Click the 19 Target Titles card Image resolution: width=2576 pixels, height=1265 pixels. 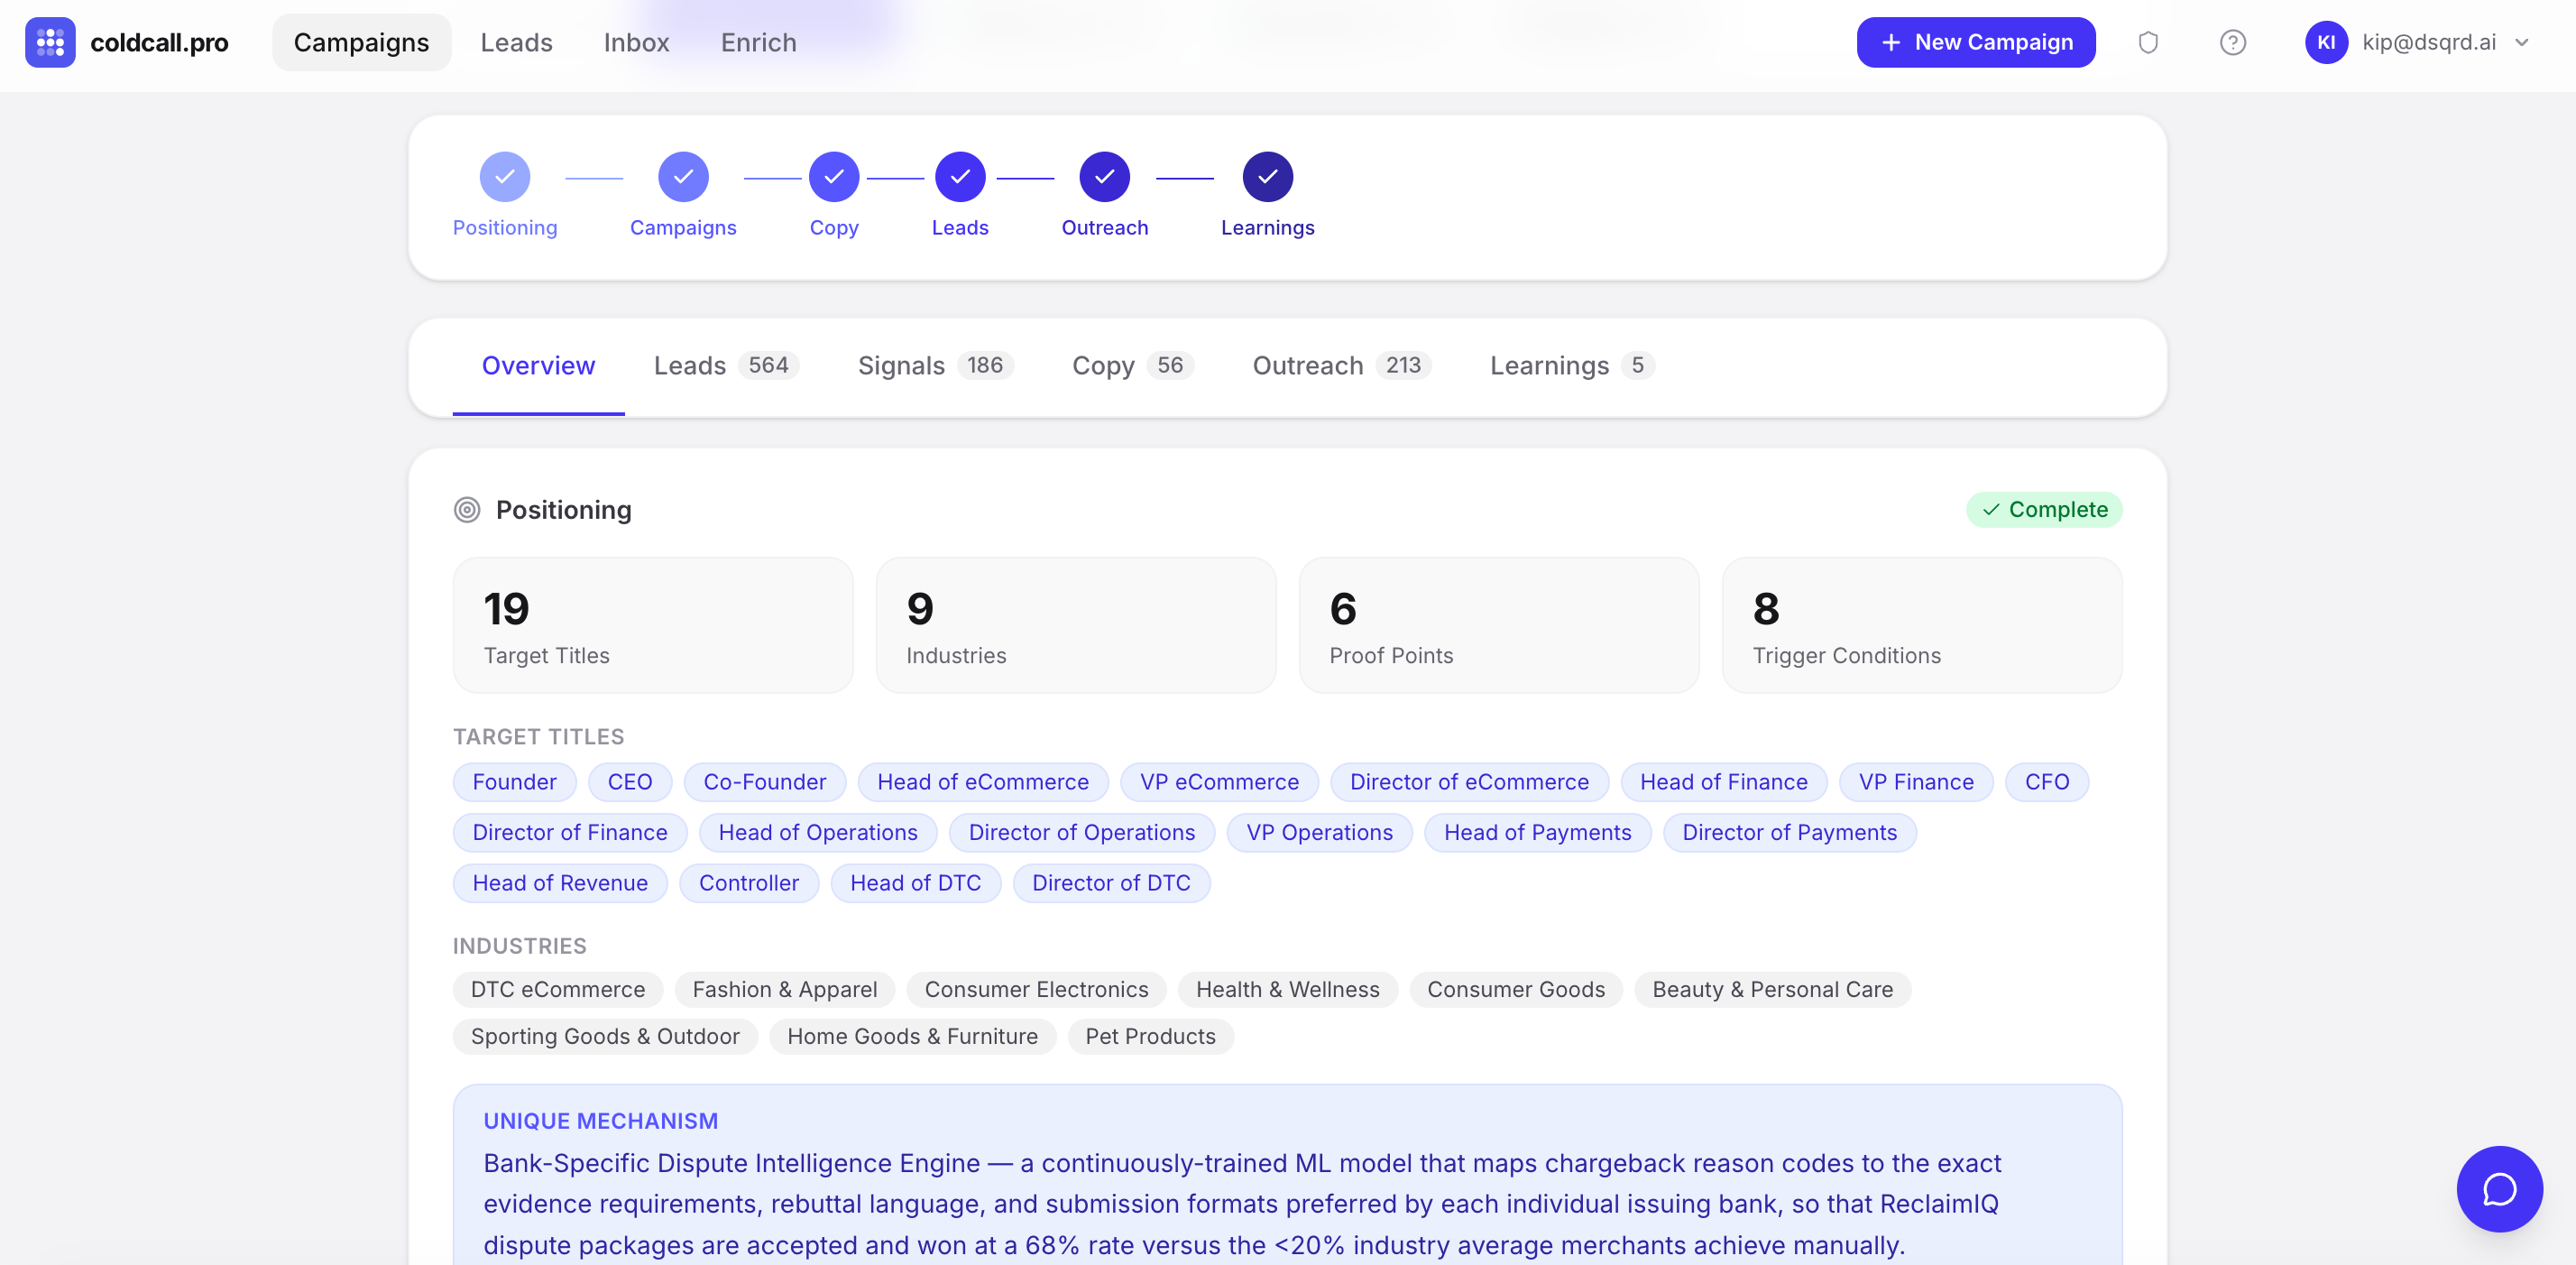point(652,625)
